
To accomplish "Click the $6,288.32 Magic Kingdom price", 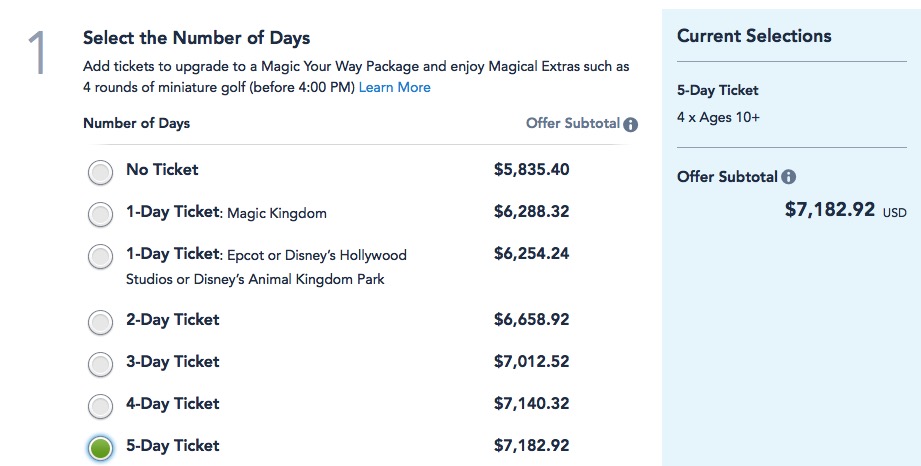I will click(531, 212).
